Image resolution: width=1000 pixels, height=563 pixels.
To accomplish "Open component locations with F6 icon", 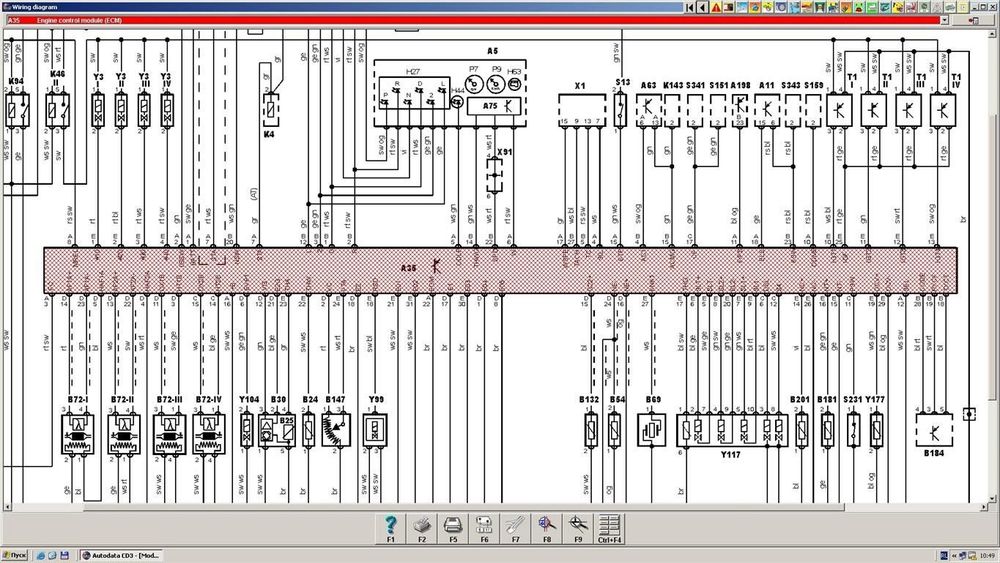I will point(484,529).
